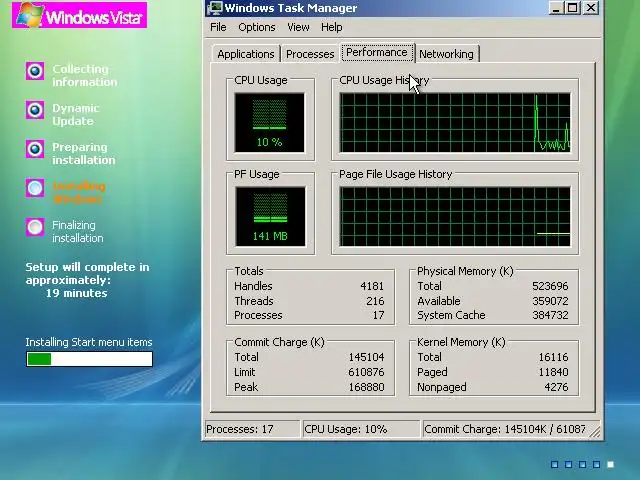
Task: Click status bar 'Processes: 17' entry
Action: (252, 429)
